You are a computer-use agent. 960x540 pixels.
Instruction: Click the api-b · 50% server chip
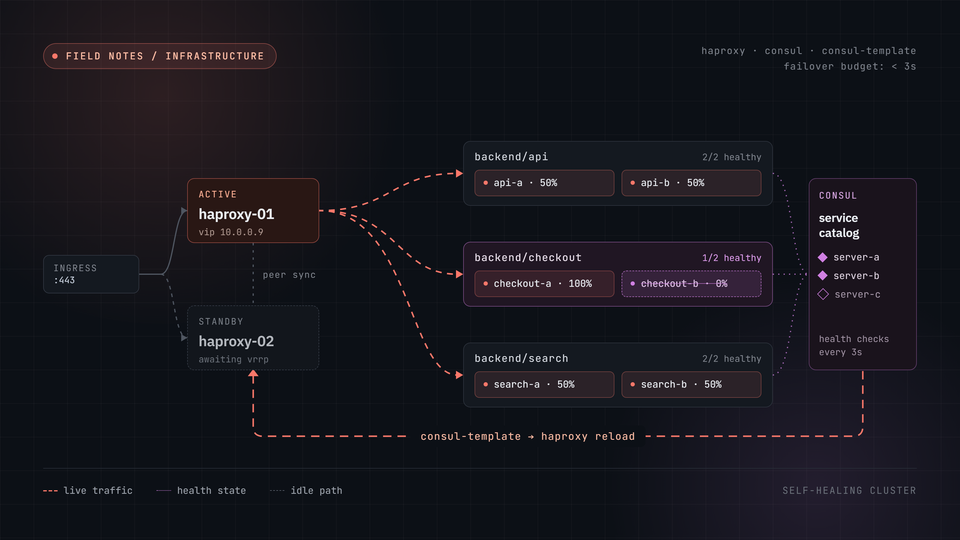point(691,183)
